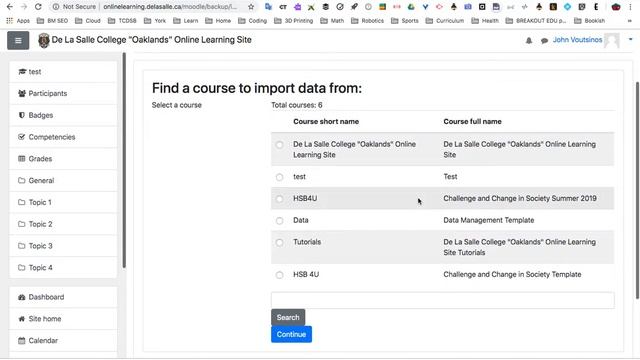Open Dashboard in the sidebar
Screen dimensions: 640x360
pyautogui.click(x=63, y=297)
